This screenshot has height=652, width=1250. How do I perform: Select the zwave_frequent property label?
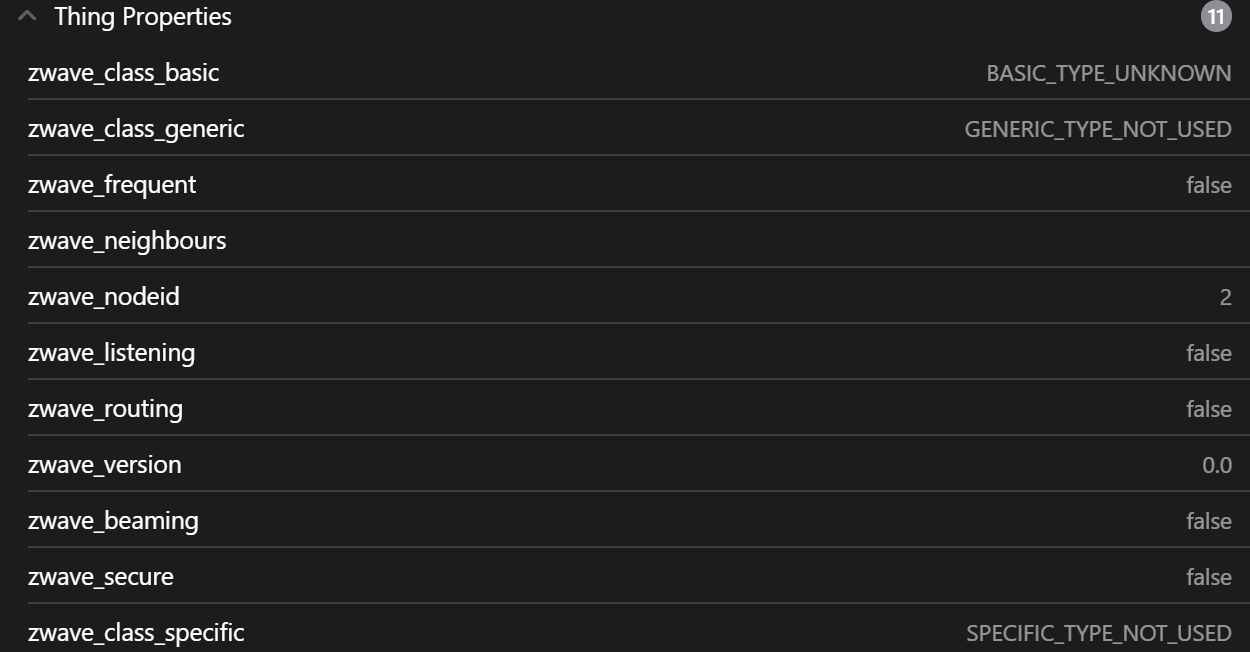click(112, 185)
